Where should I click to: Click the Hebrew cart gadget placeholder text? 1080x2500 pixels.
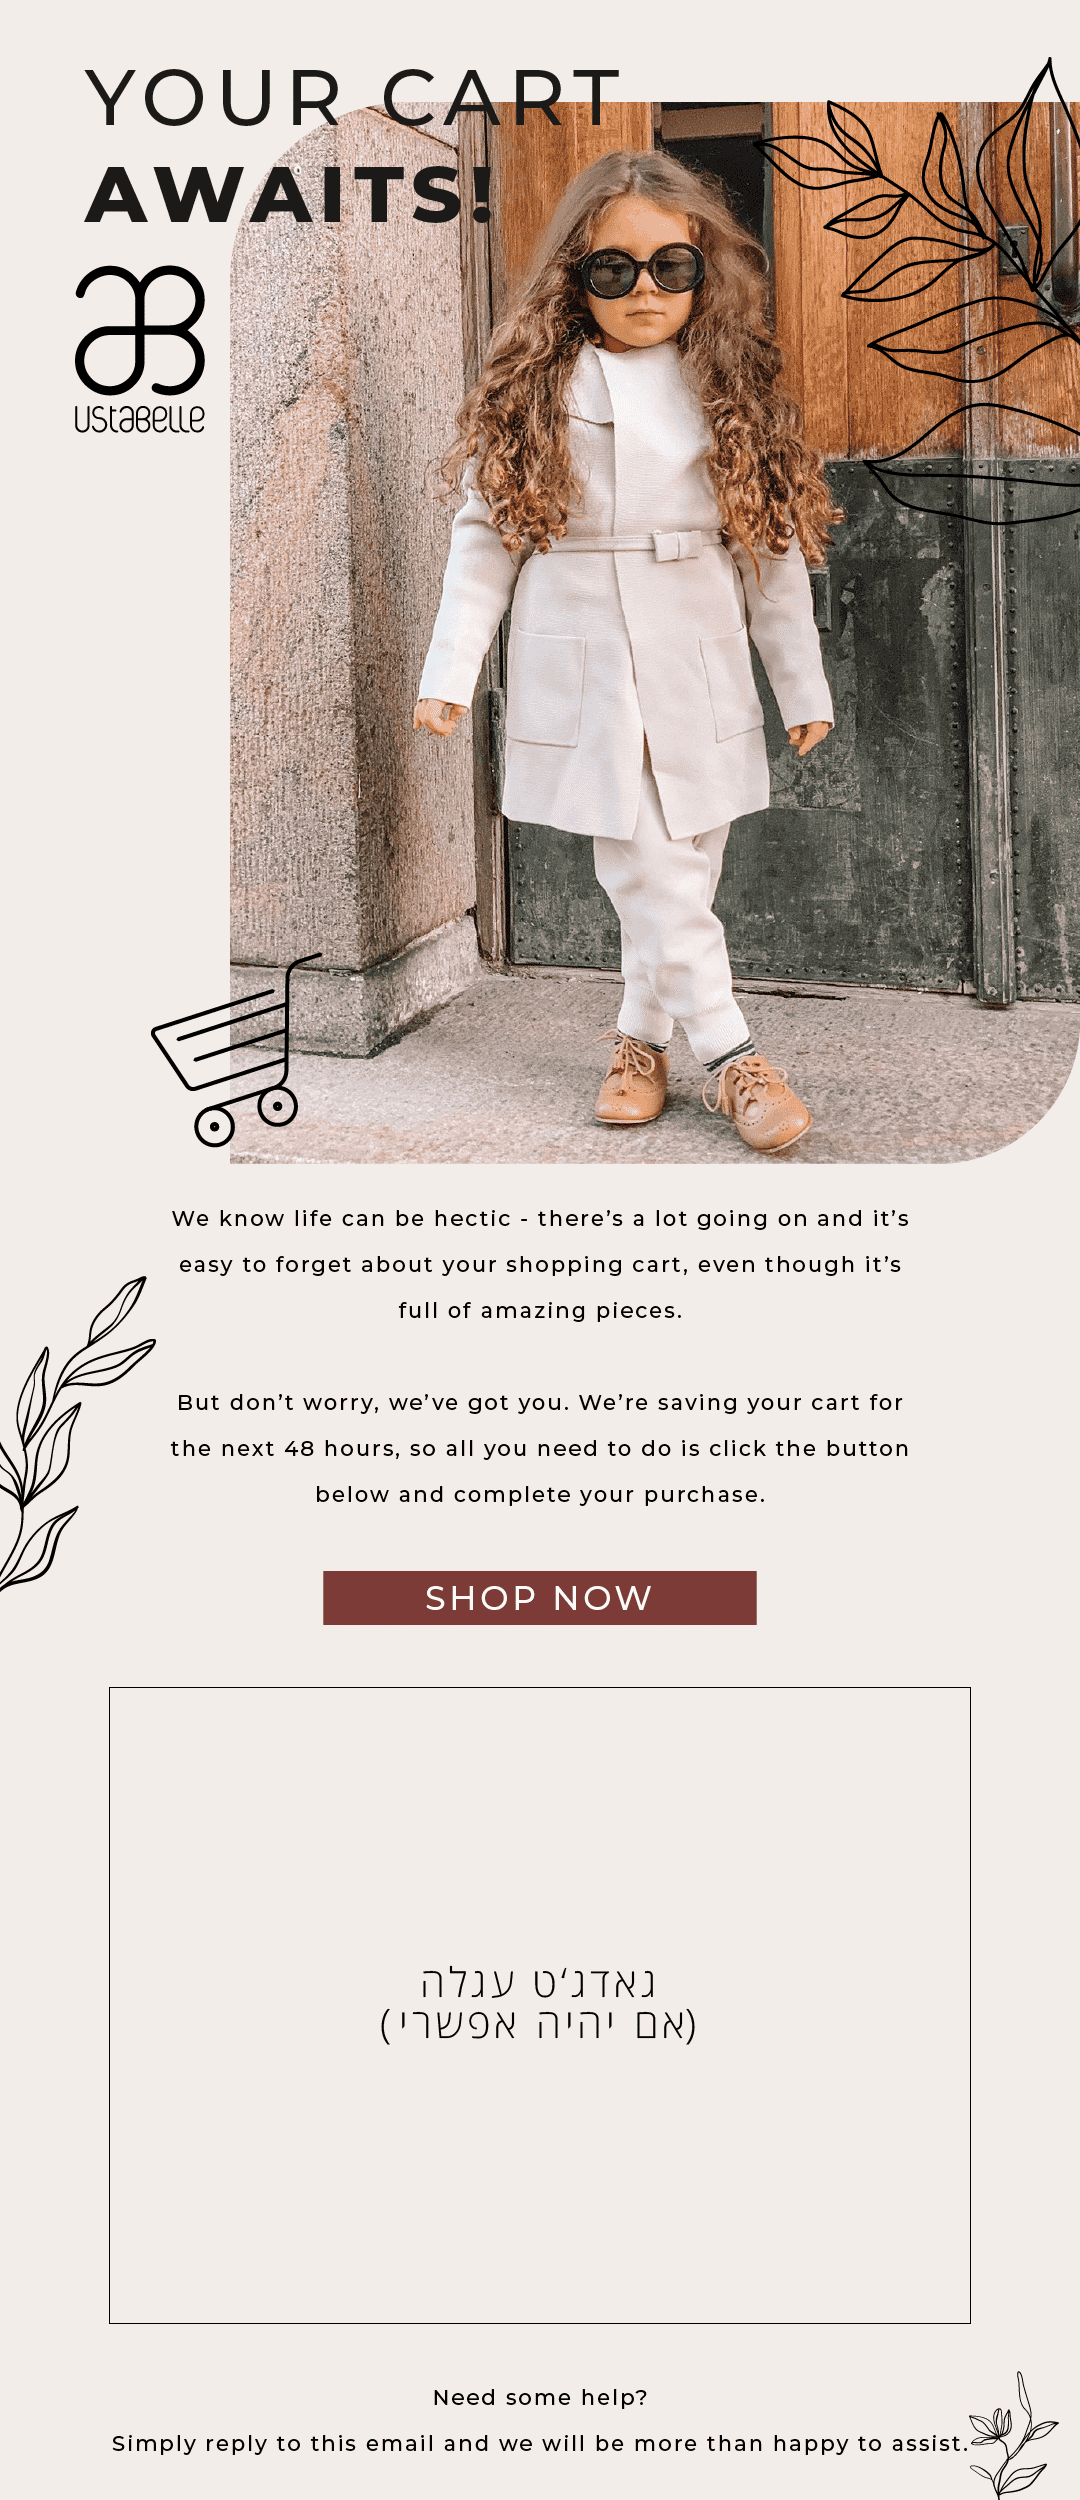539,2003
